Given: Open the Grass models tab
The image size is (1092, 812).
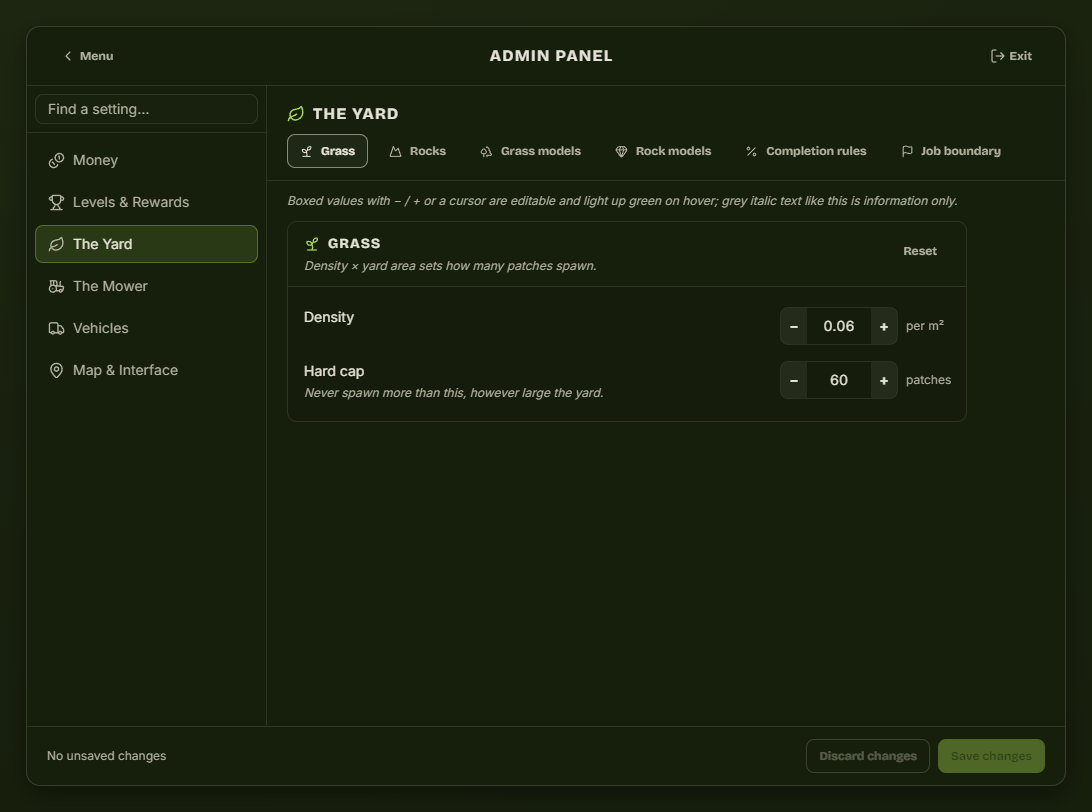Looking at the screenshot, I should (530, 151).
